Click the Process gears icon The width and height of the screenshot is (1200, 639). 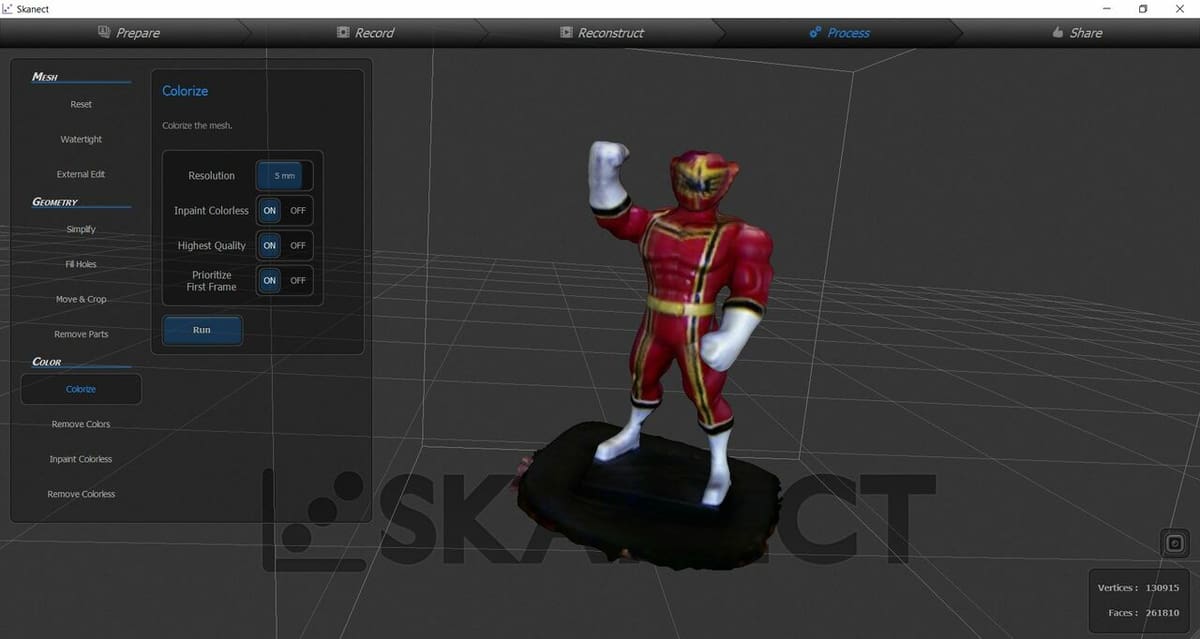tap(816, 33)
